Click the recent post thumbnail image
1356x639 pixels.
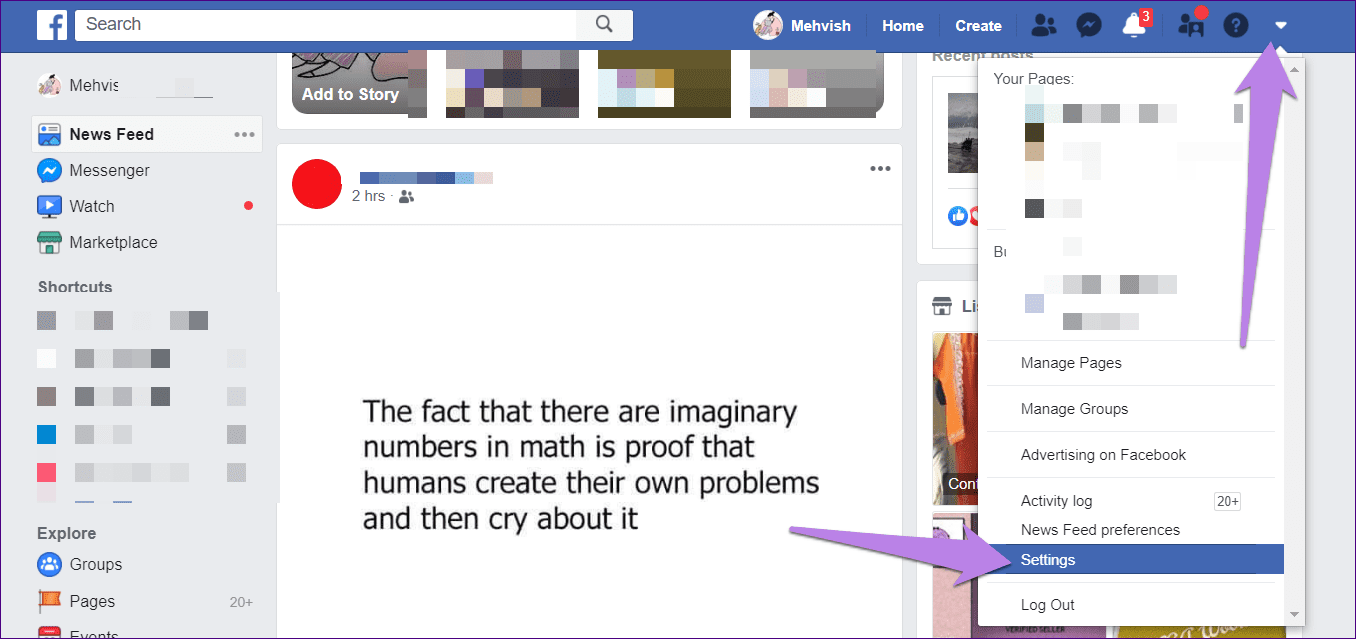click(x=962, y=134)
